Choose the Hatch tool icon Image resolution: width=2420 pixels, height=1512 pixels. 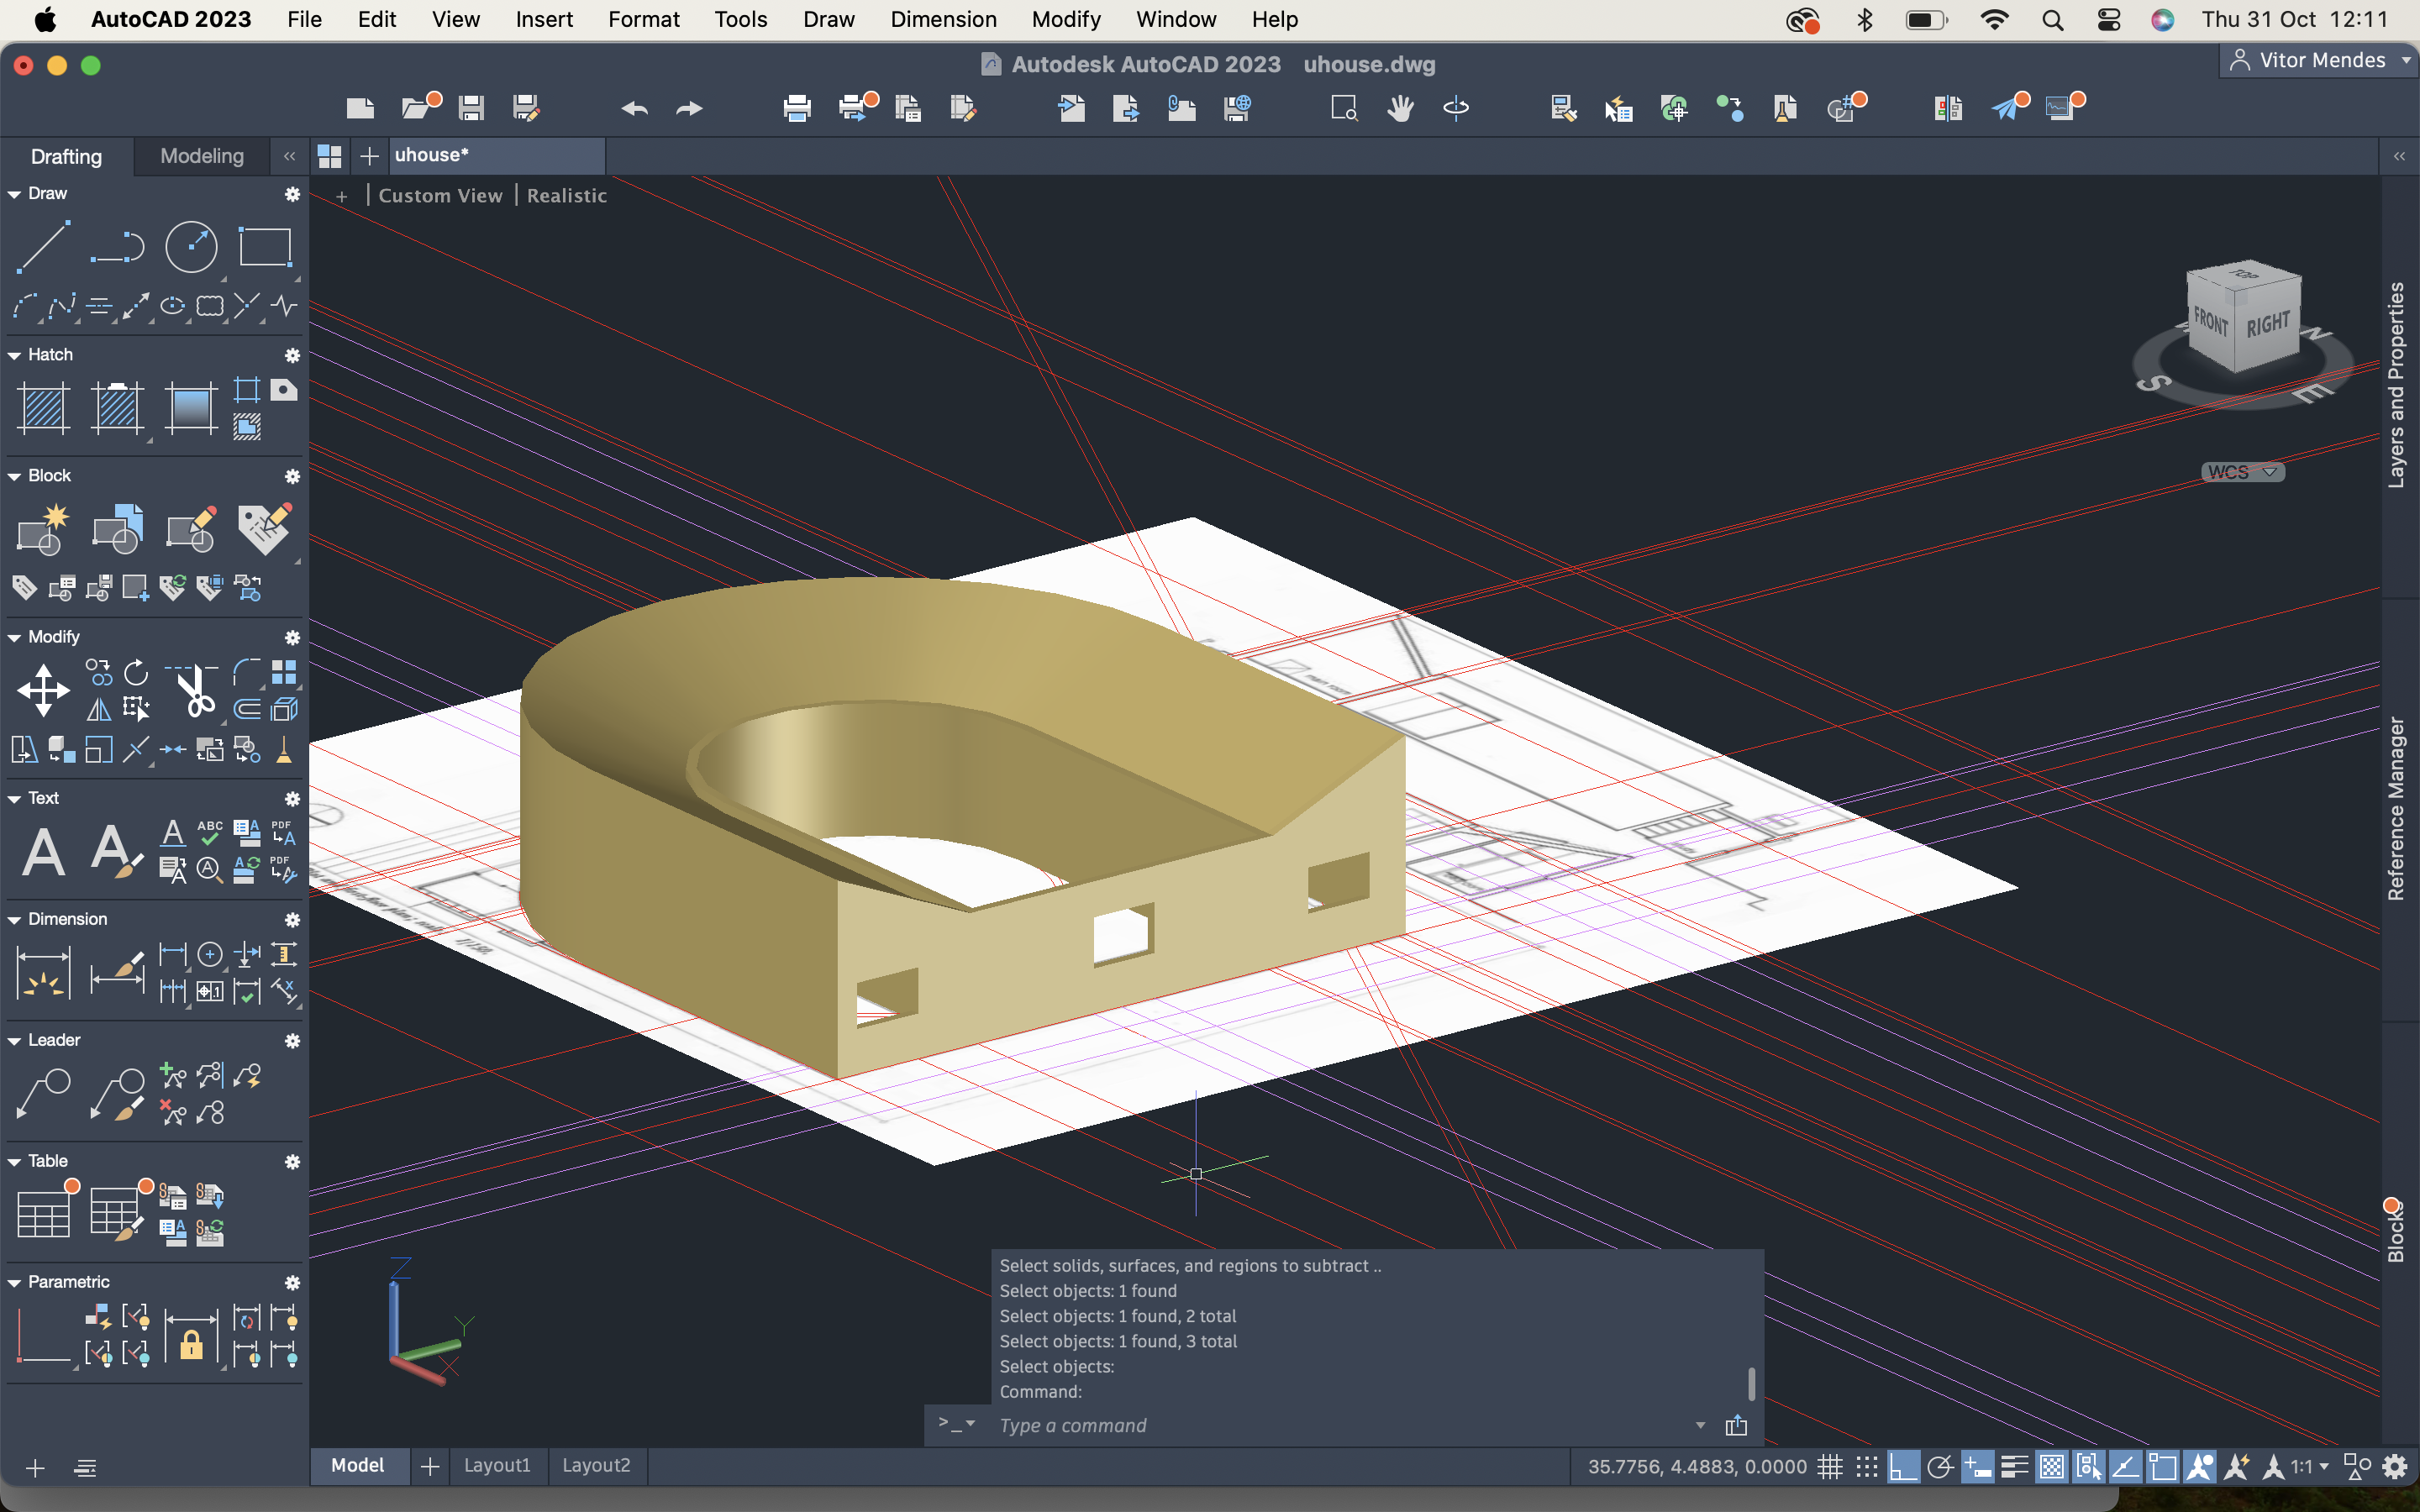coord(43,408)
